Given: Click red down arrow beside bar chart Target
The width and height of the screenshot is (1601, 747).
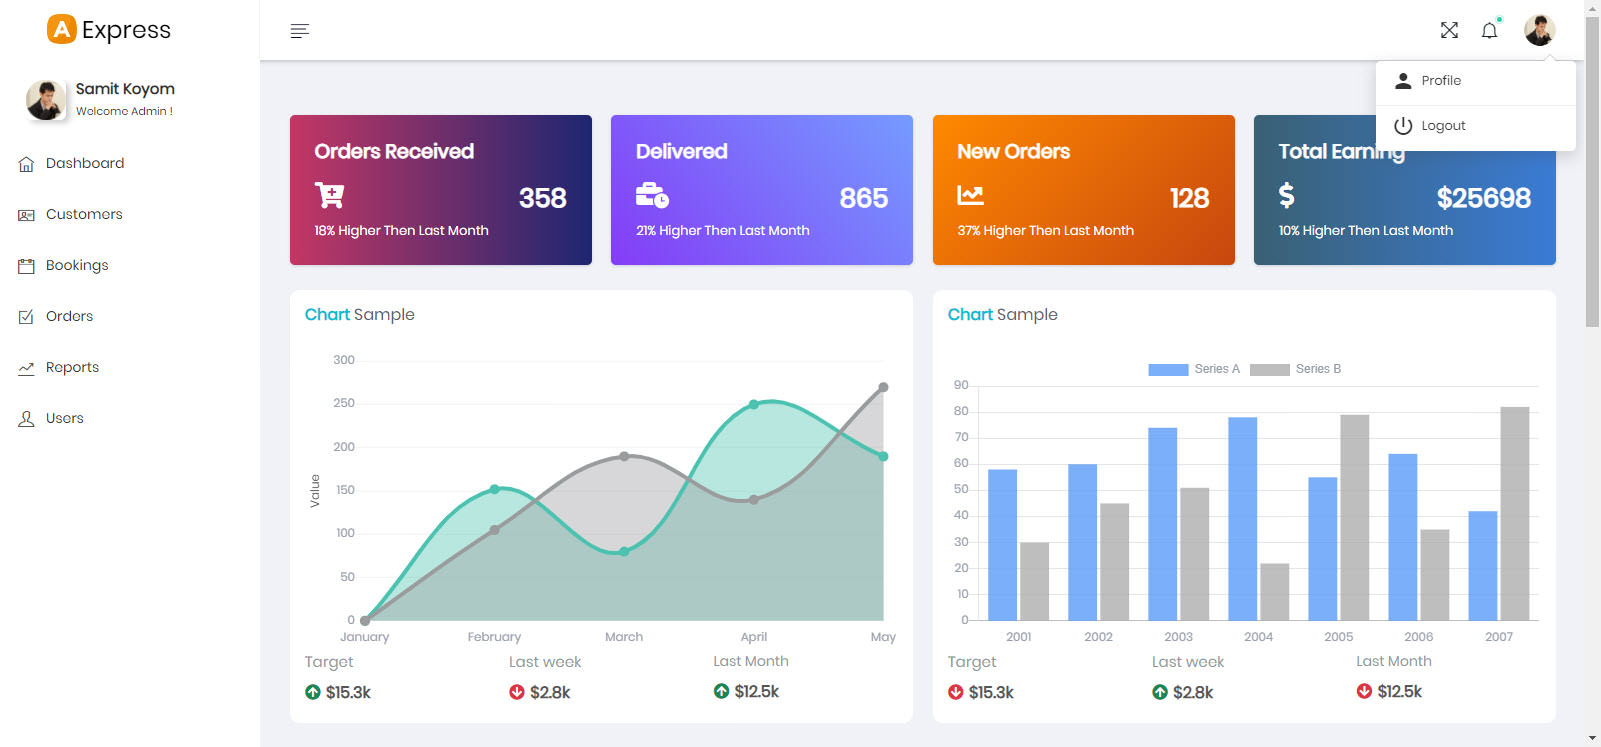Looking at the screenshot, I should [956, 692].
